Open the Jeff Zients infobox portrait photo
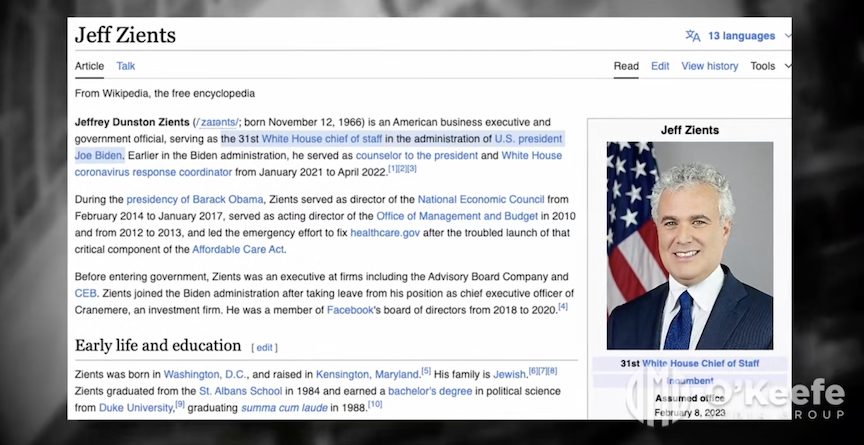Image resolution: width=864 pixels, height=445 pixels. (690, 246)
